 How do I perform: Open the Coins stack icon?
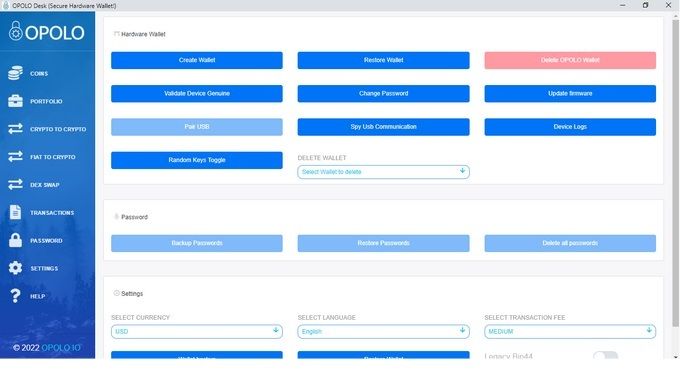[x=15, y=73]
